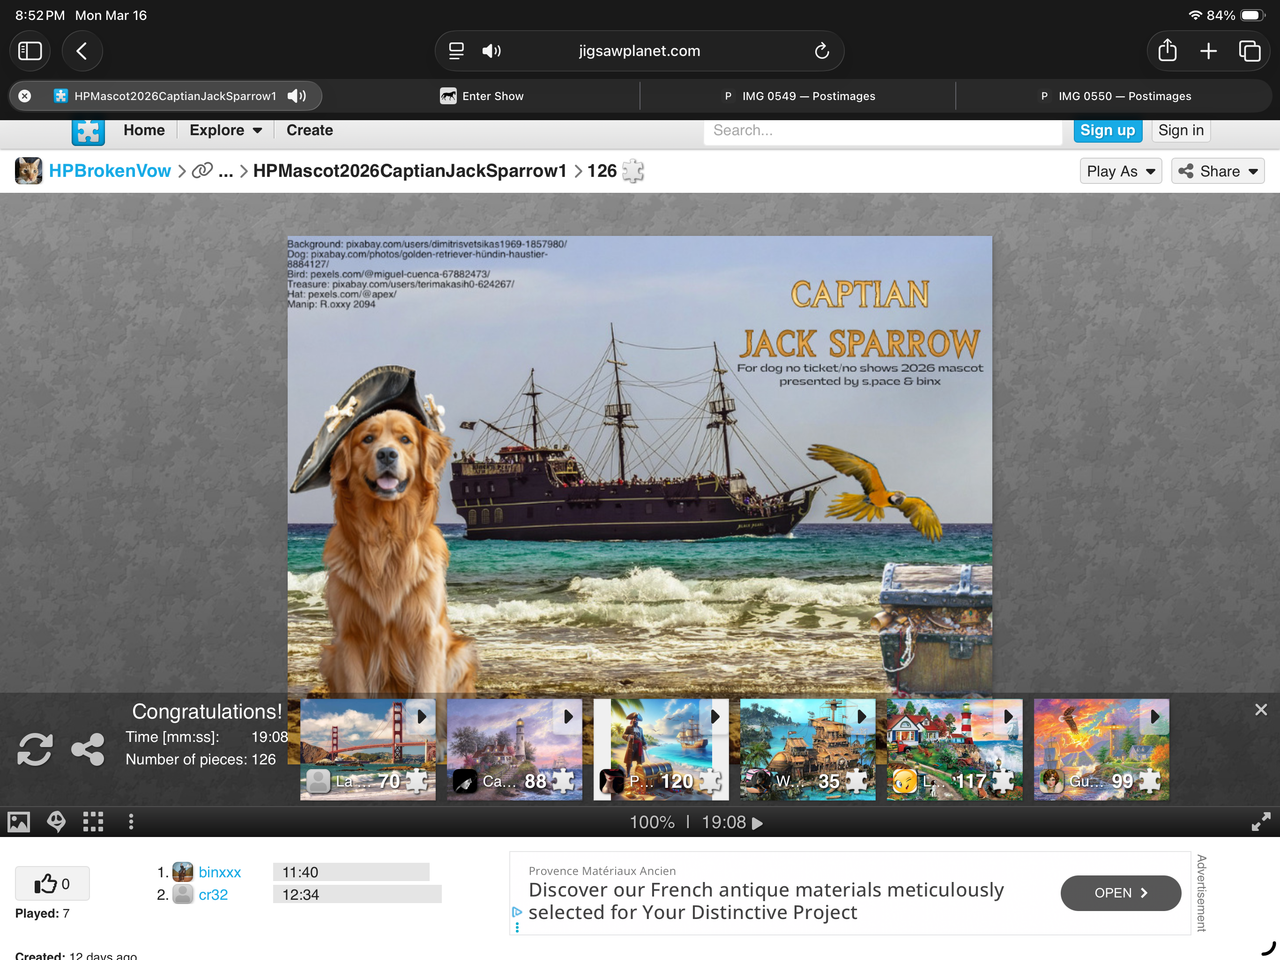Click the AdChoices icon in the ad

point(517,912)
